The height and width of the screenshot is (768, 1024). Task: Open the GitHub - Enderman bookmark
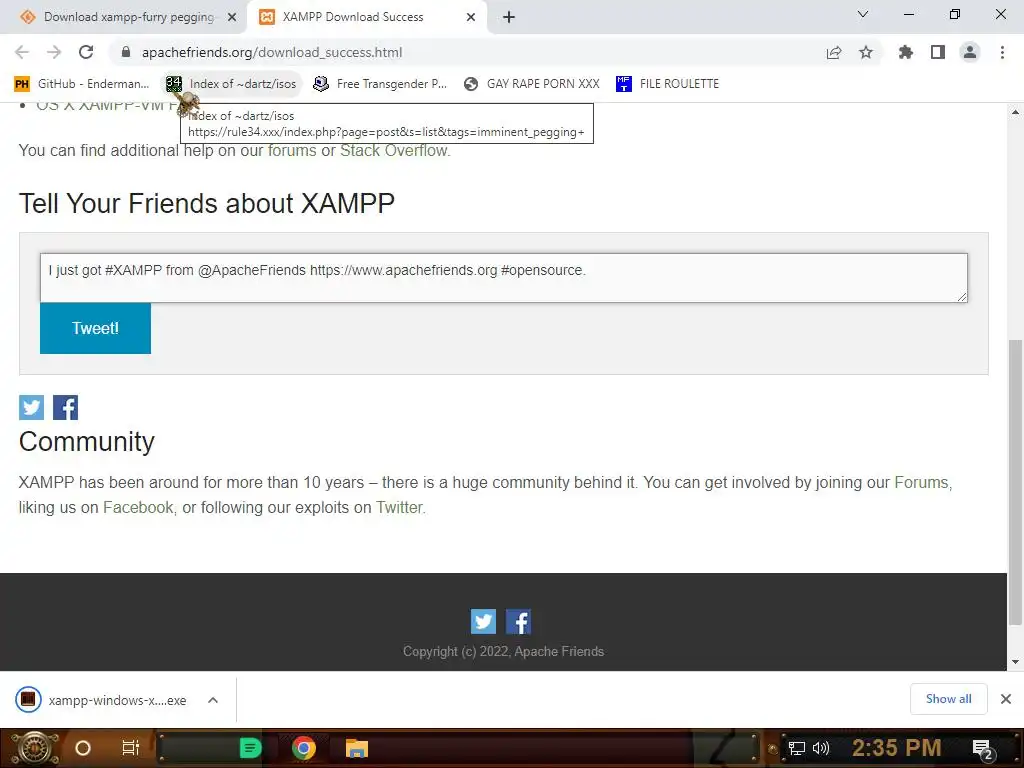(x=82, y=84)
